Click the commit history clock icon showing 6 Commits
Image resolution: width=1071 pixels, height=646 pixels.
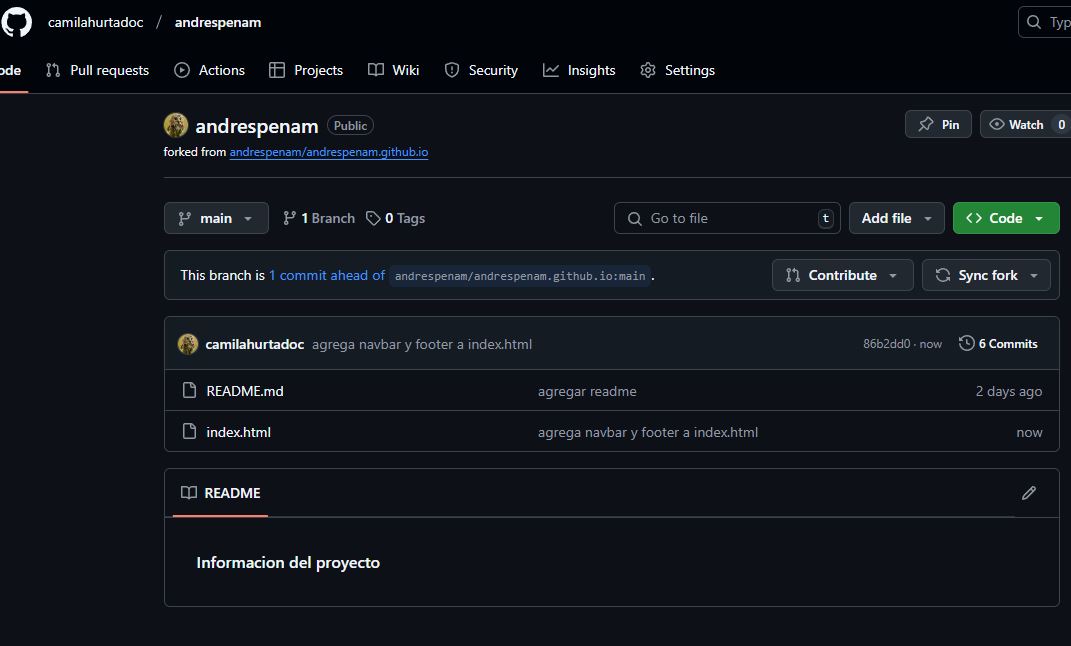point(965,343)
